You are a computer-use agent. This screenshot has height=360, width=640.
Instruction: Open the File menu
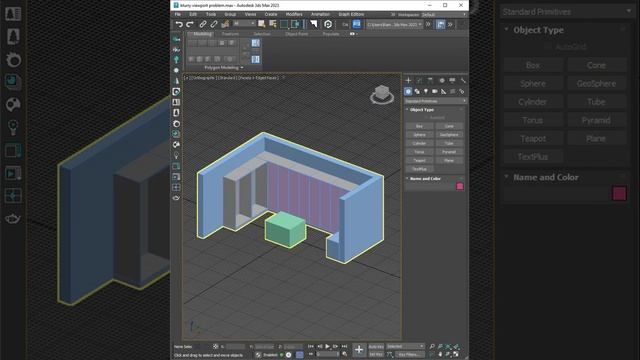(178, 14)
